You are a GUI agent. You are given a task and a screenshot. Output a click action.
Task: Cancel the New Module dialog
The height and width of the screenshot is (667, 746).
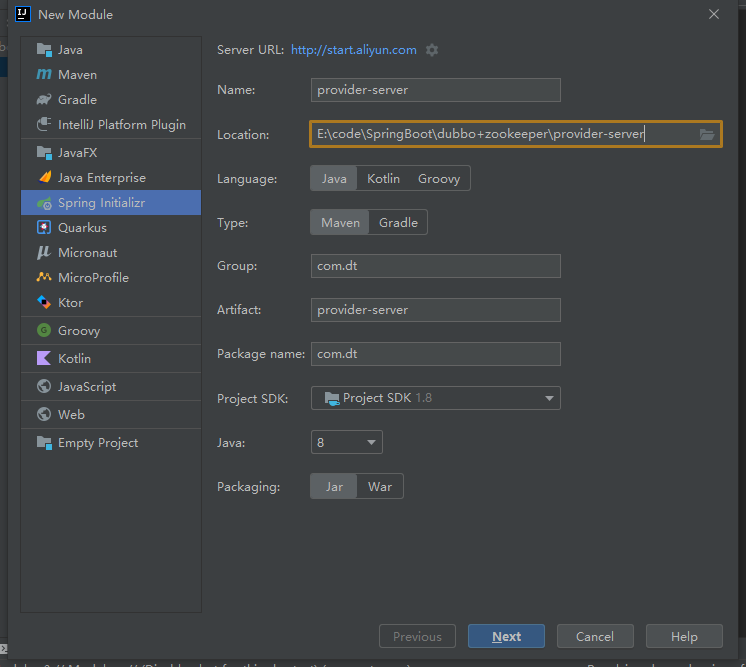(x=595, y=636)
